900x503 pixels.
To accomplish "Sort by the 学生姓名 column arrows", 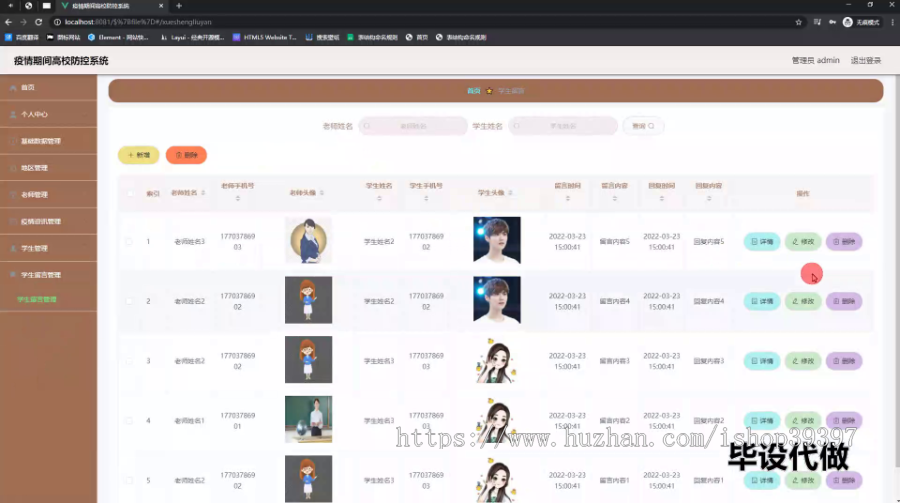I will [379, 198].
